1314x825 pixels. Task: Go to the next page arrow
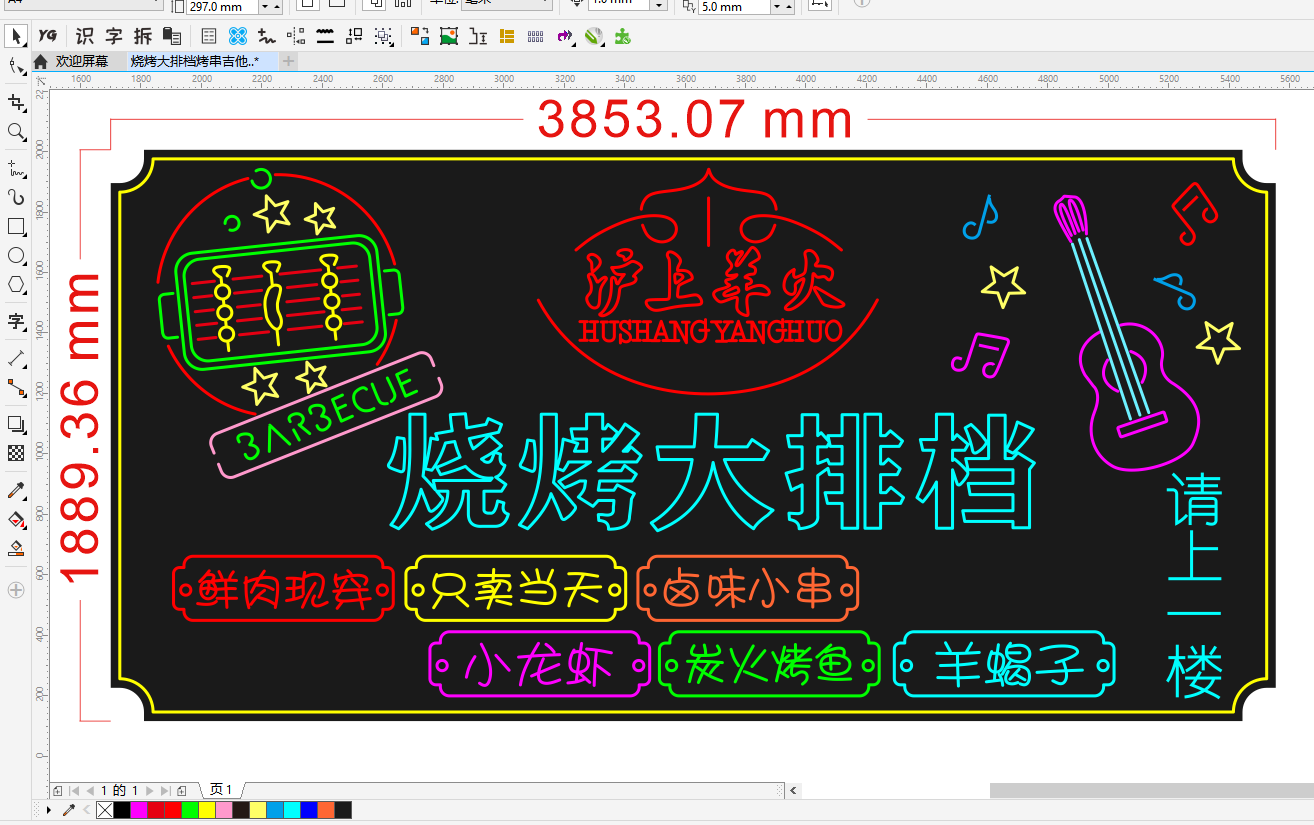(x=149, y=791)
